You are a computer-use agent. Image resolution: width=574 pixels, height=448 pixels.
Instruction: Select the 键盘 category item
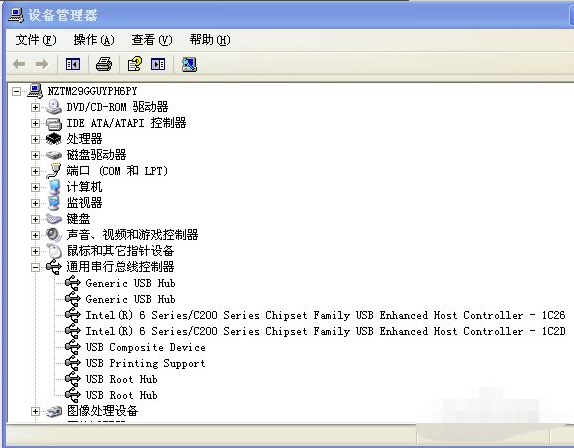coord(78,219)
